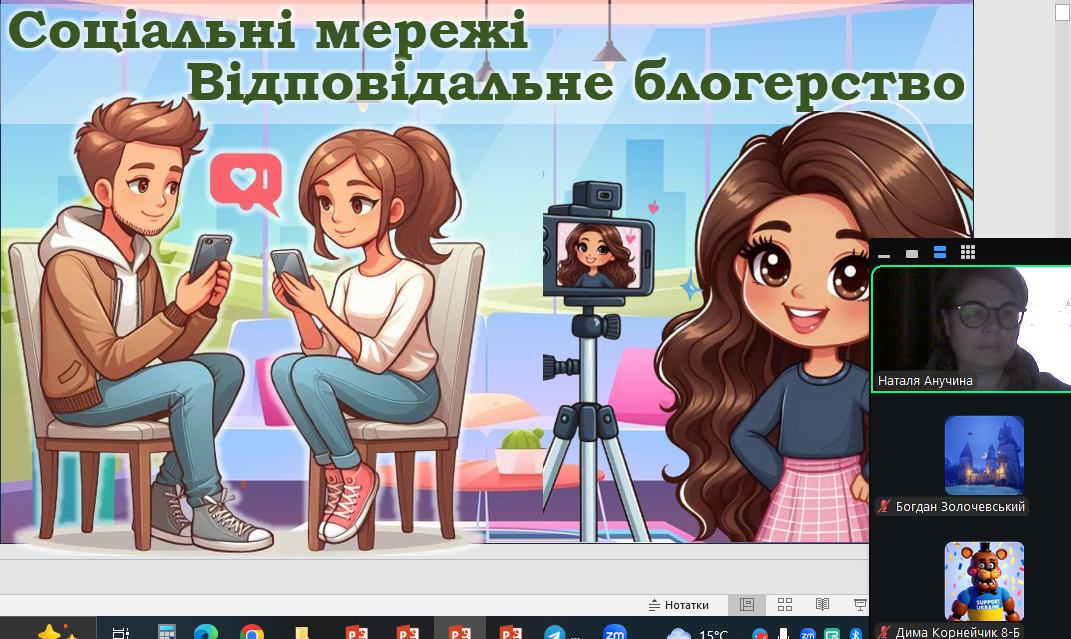Switch to Slide Sorter view
The width and height of the screenshot is (1071, 639).
tap(785, 605)
